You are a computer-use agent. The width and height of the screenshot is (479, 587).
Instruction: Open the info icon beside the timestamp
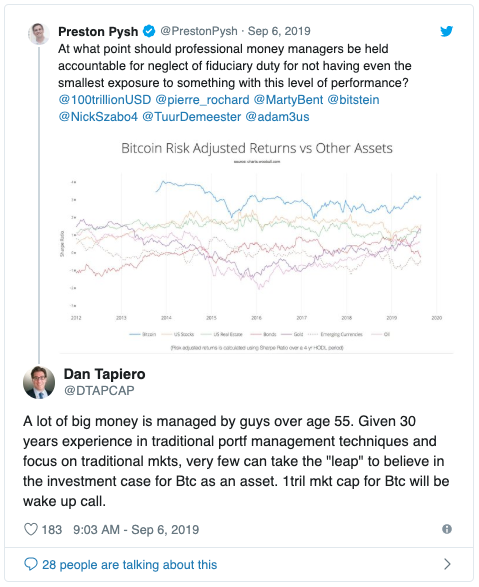click(447, 529)
